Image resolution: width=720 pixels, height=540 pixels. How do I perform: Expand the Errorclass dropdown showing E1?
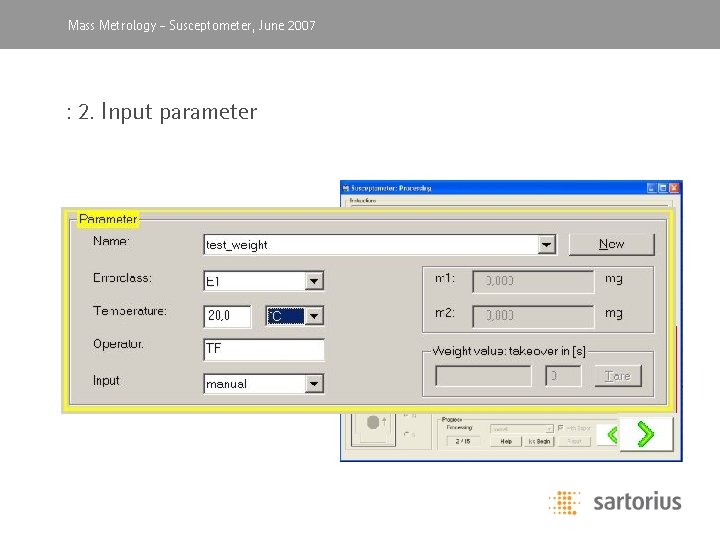point(314,281)
